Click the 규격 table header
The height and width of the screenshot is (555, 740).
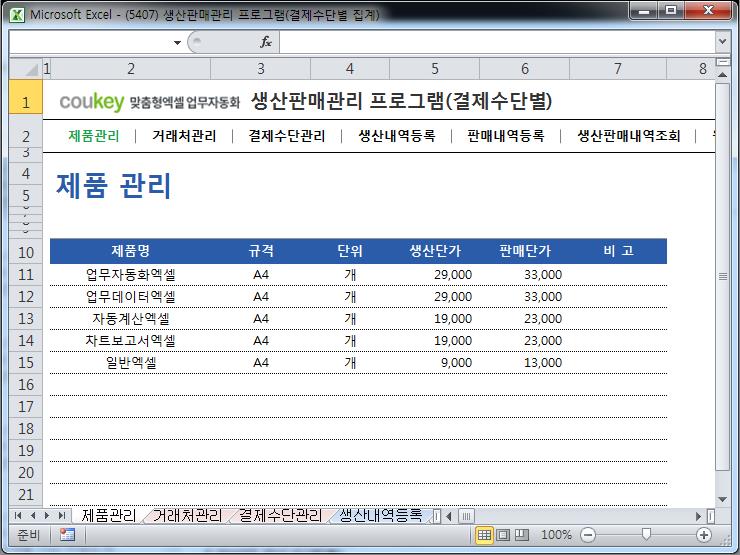pos(261,251)
